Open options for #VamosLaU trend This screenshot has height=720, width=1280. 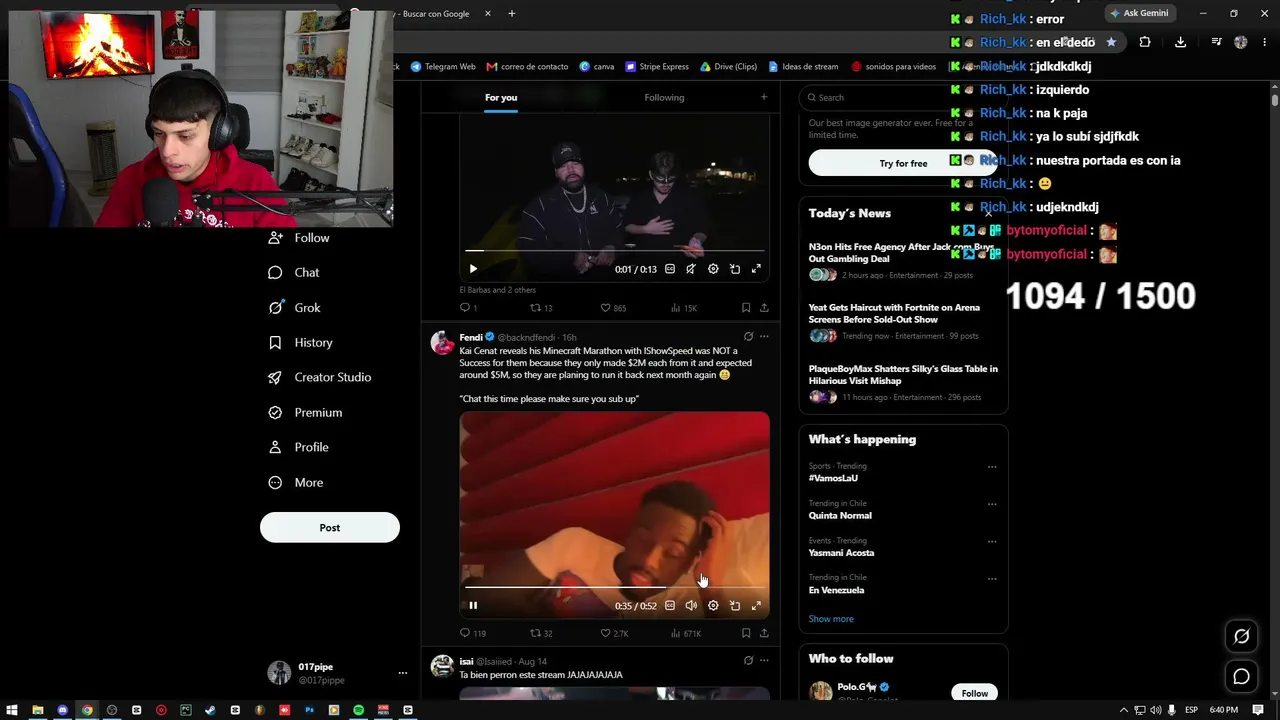pyautogui.click(x=992, y=467)
